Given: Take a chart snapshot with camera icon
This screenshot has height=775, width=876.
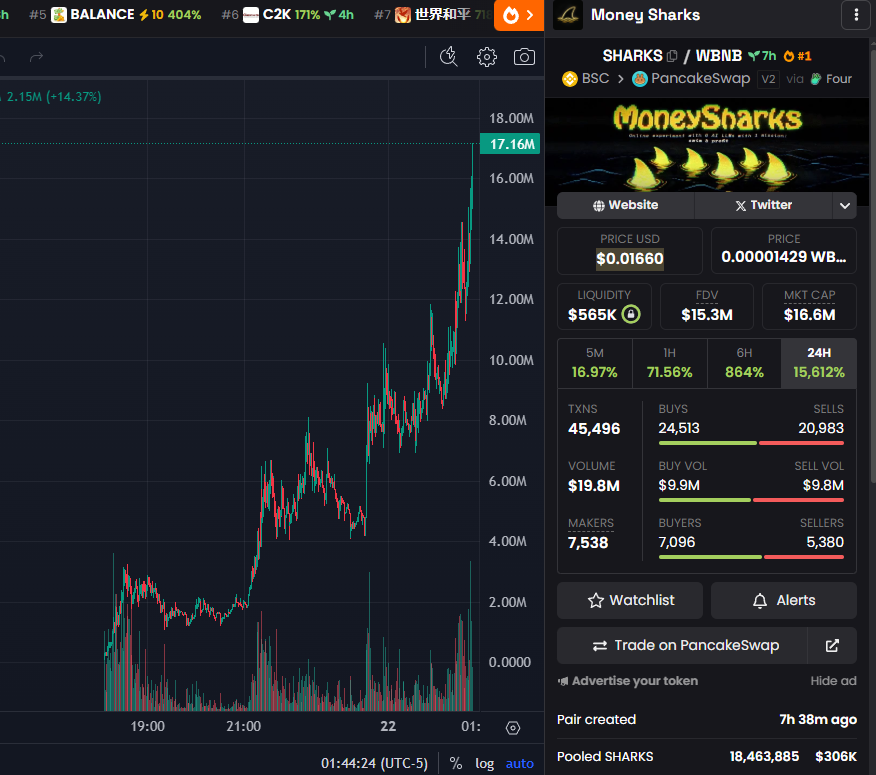Looking at the screenshot, I should (524, 57).
